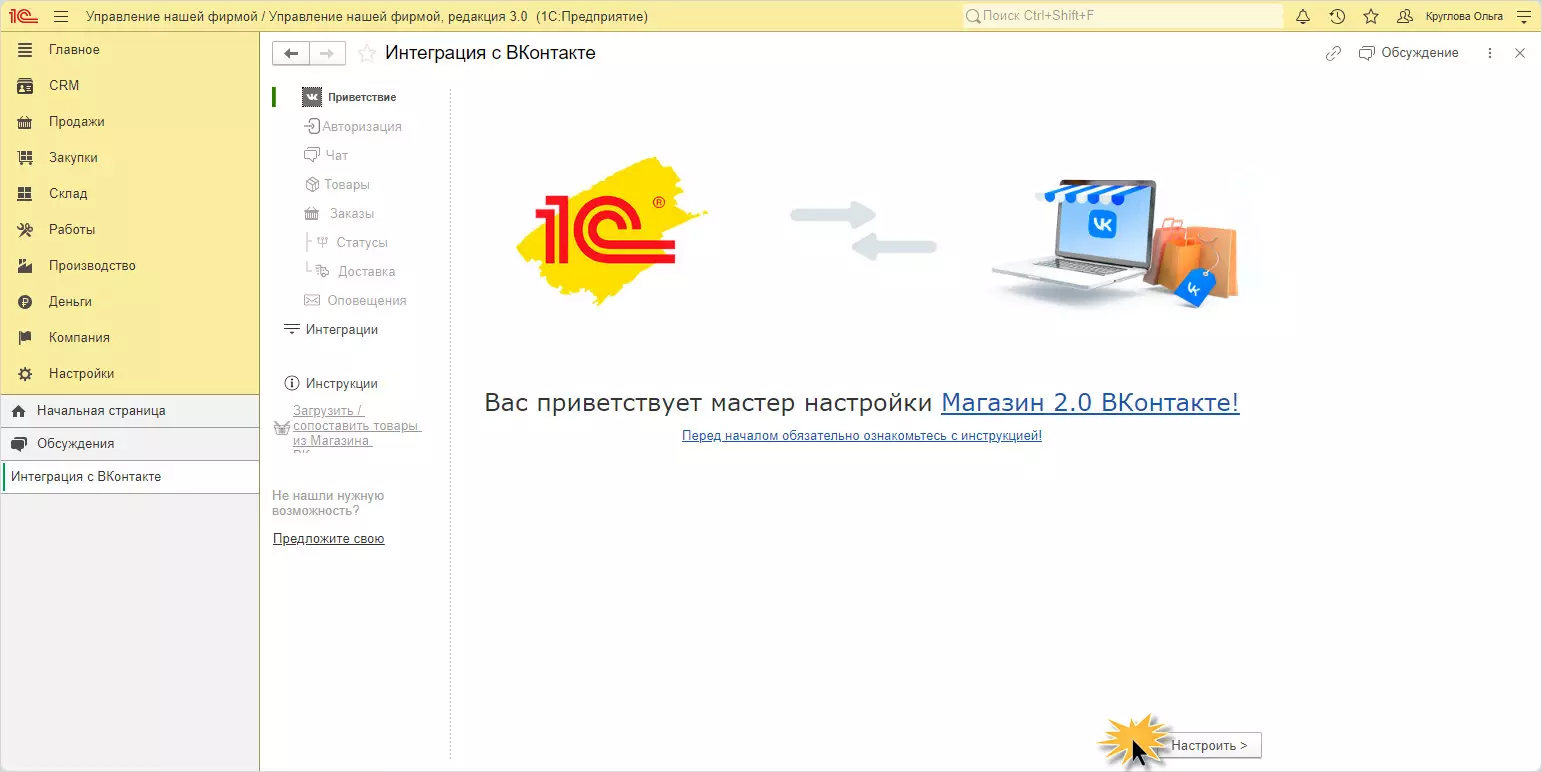Open the Деньги section
Screen dimensions: 1542x772
[130, 302]
